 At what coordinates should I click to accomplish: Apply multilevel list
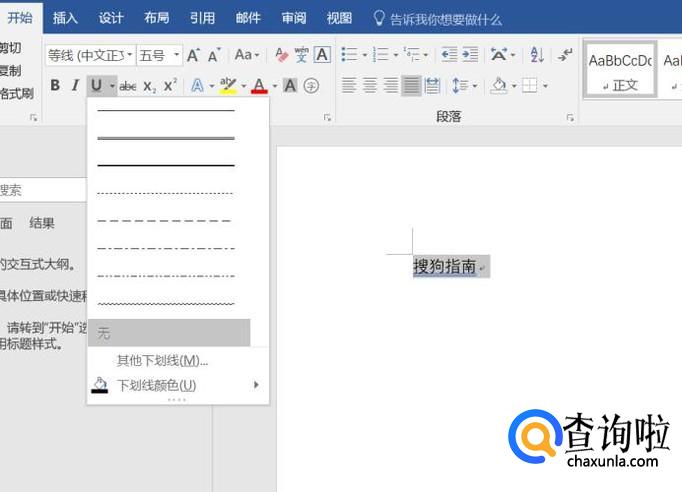411,55
